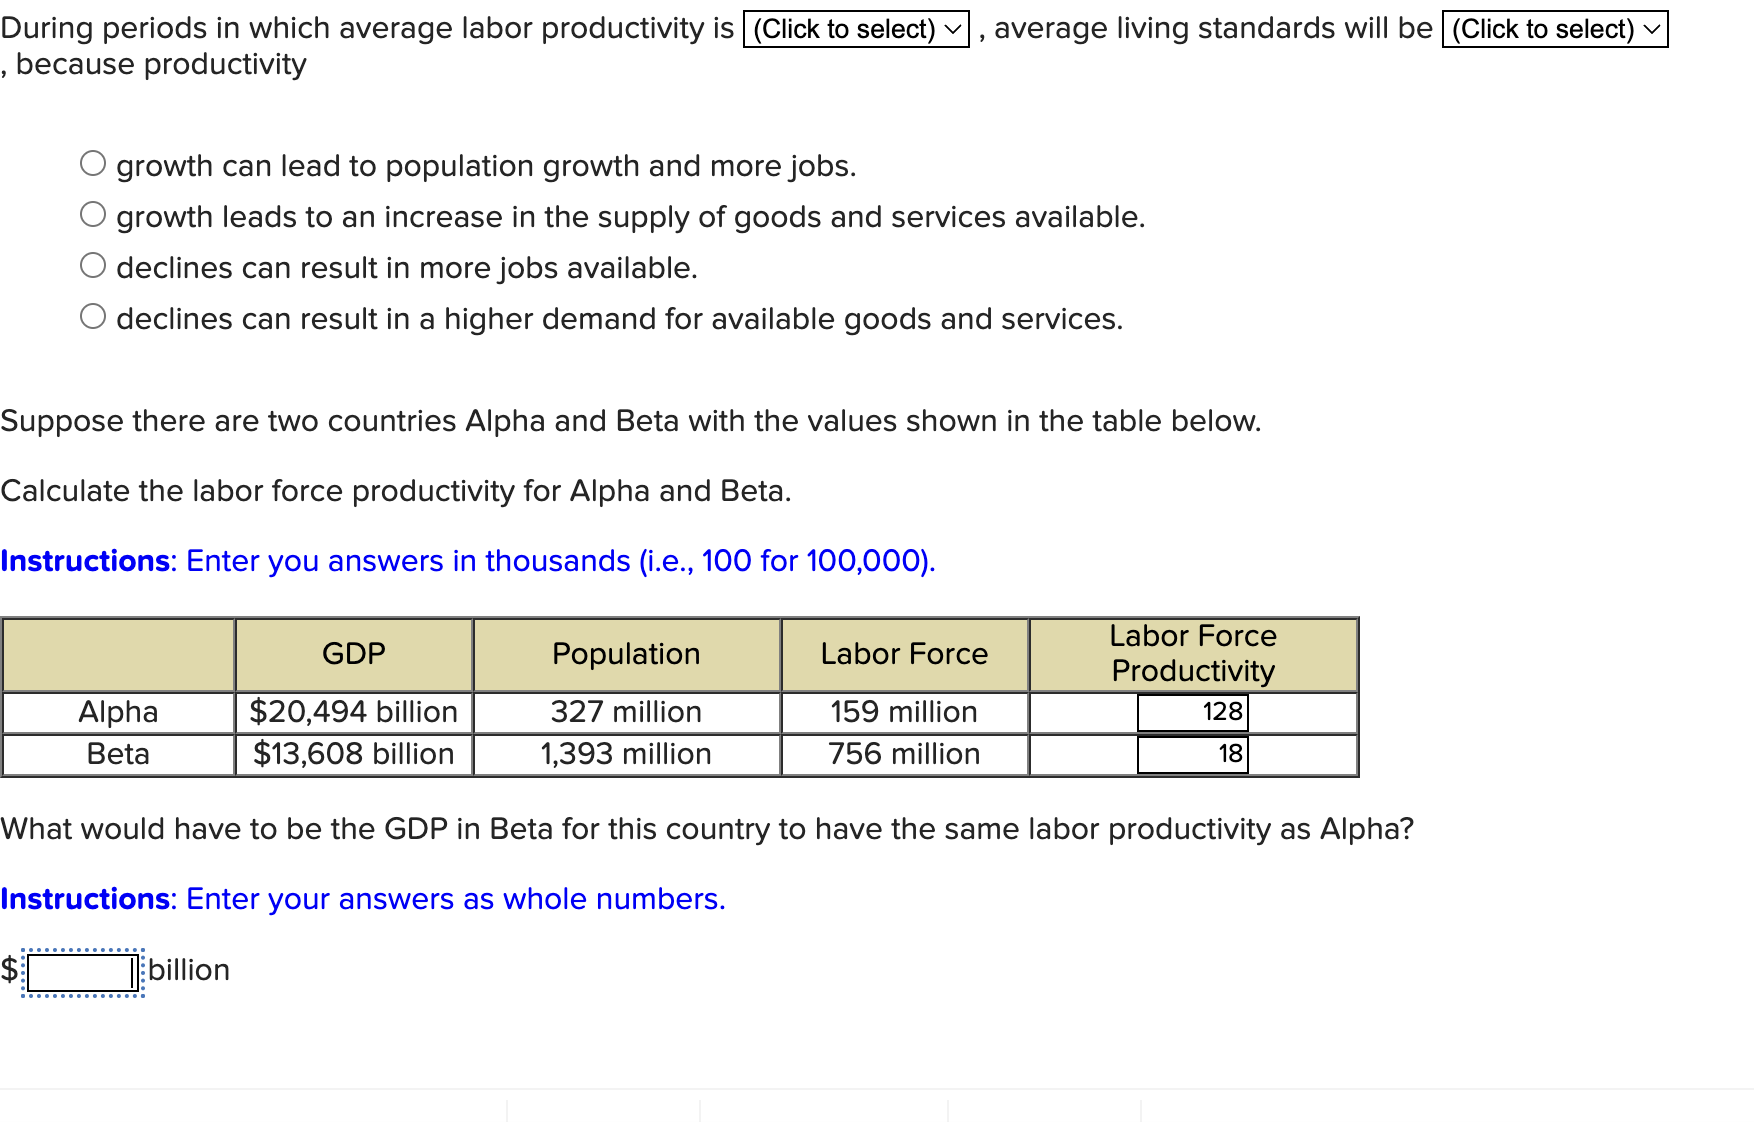
Task: Expand the average labor productivity selector
Action: (x=855, y=28)
